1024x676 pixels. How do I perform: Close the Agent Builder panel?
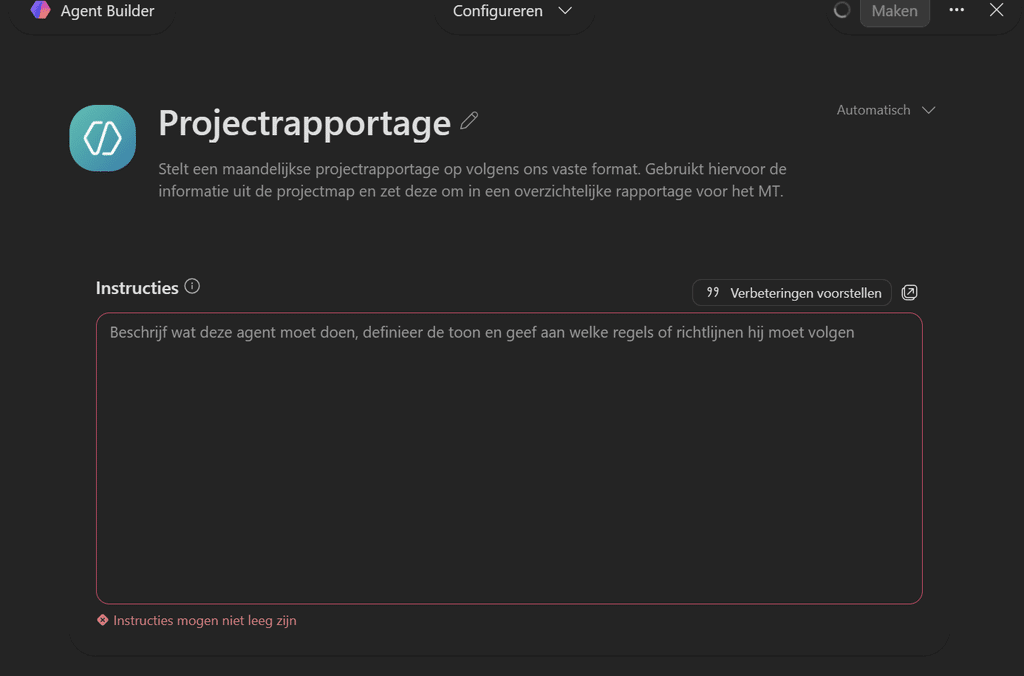tap(996, 10)
